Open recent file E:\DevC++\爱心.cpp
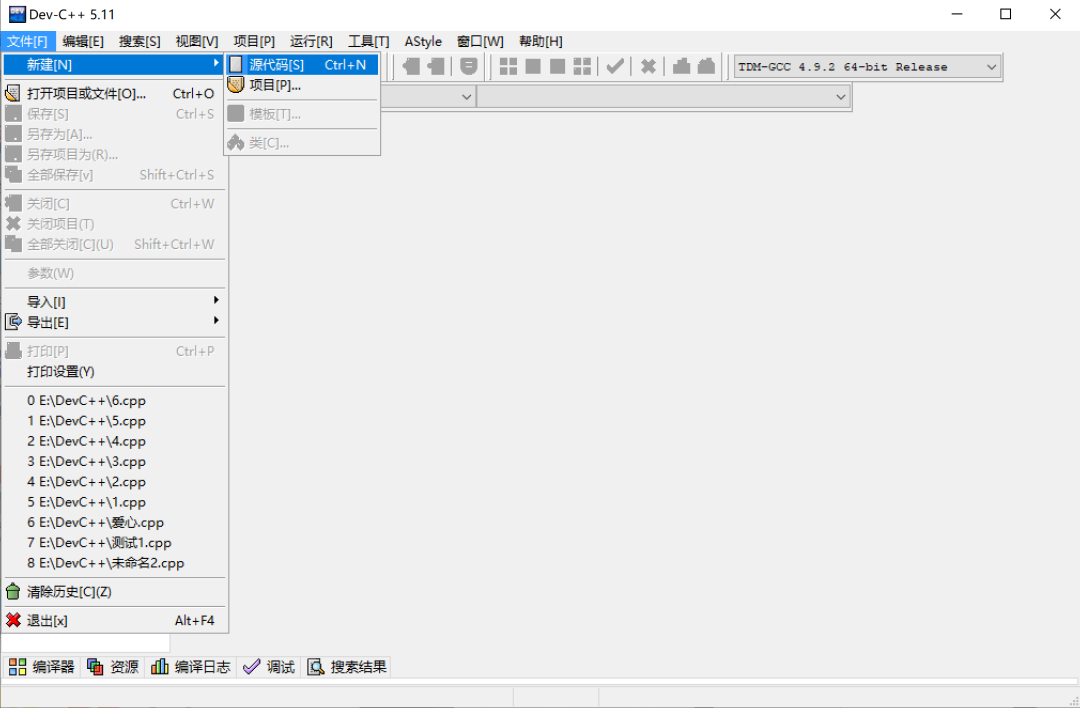This screenshot has height=708, width=1080. (114, 523)
